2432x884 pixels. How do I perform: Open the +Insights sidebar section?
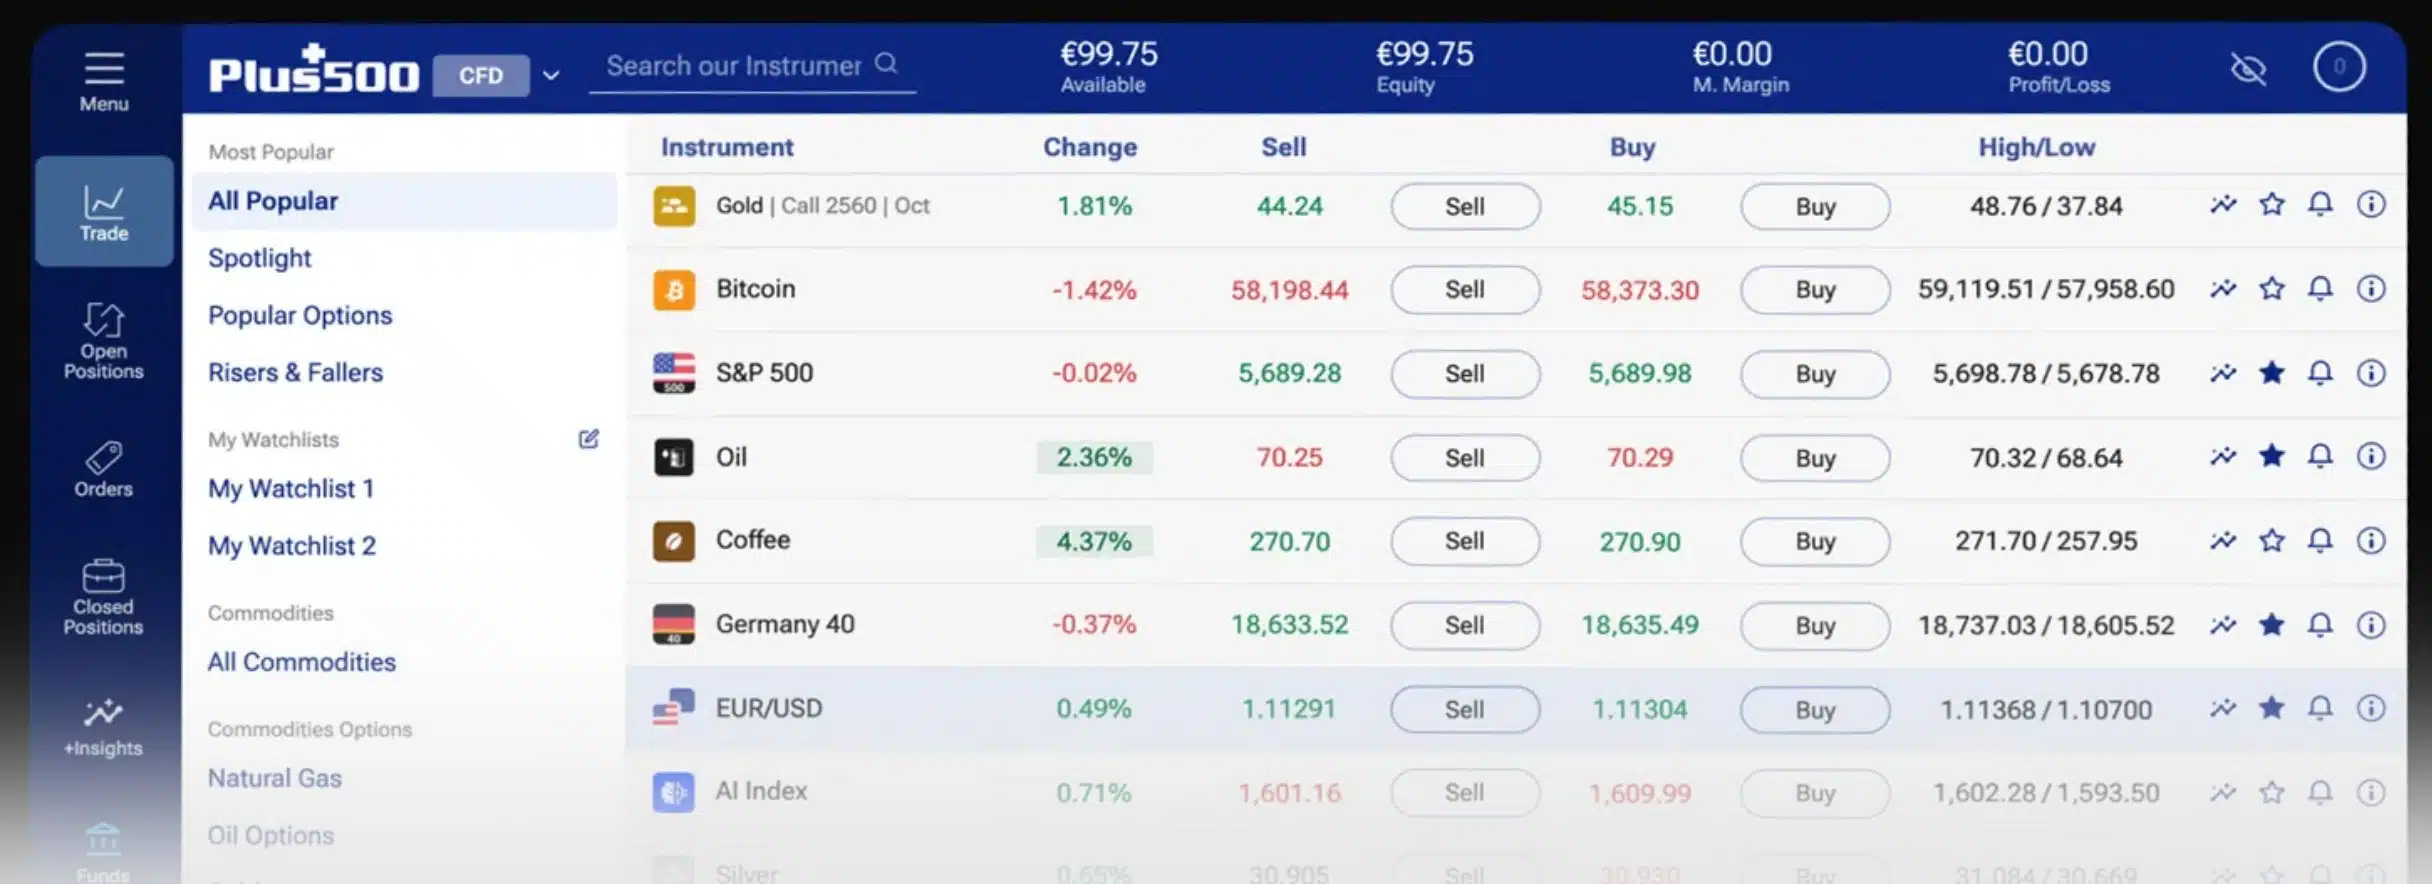pos(104,726)
